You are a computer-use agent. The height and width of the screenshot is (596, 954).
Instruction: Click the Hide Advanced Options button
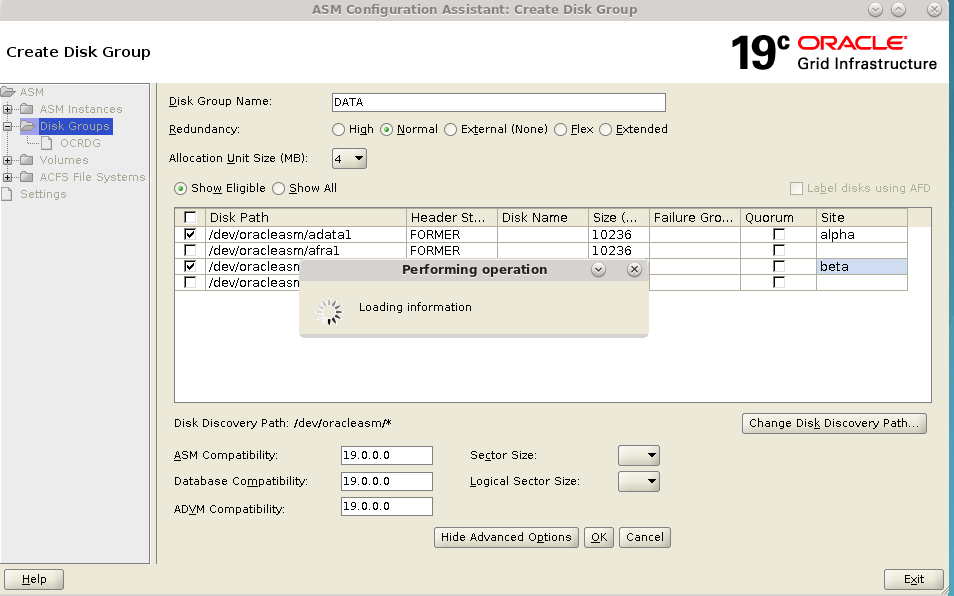click(506, 537)
